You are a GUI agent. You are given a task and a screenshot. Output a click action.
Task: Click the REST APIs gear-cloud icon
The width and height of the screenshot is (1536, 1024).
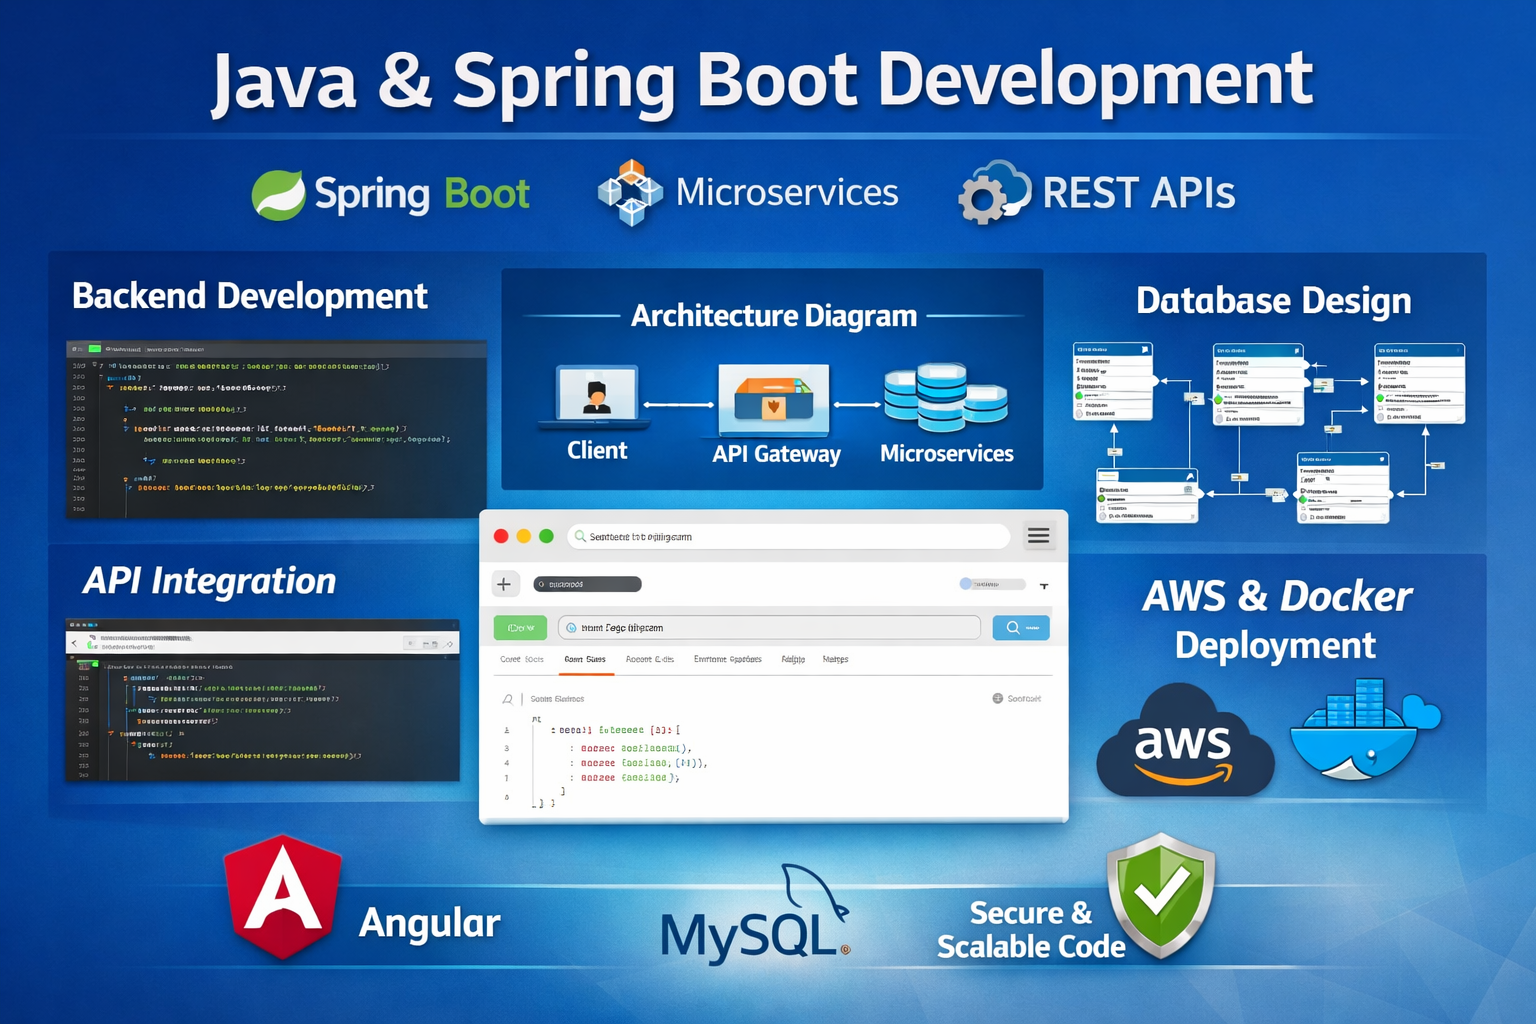point(993,192)
